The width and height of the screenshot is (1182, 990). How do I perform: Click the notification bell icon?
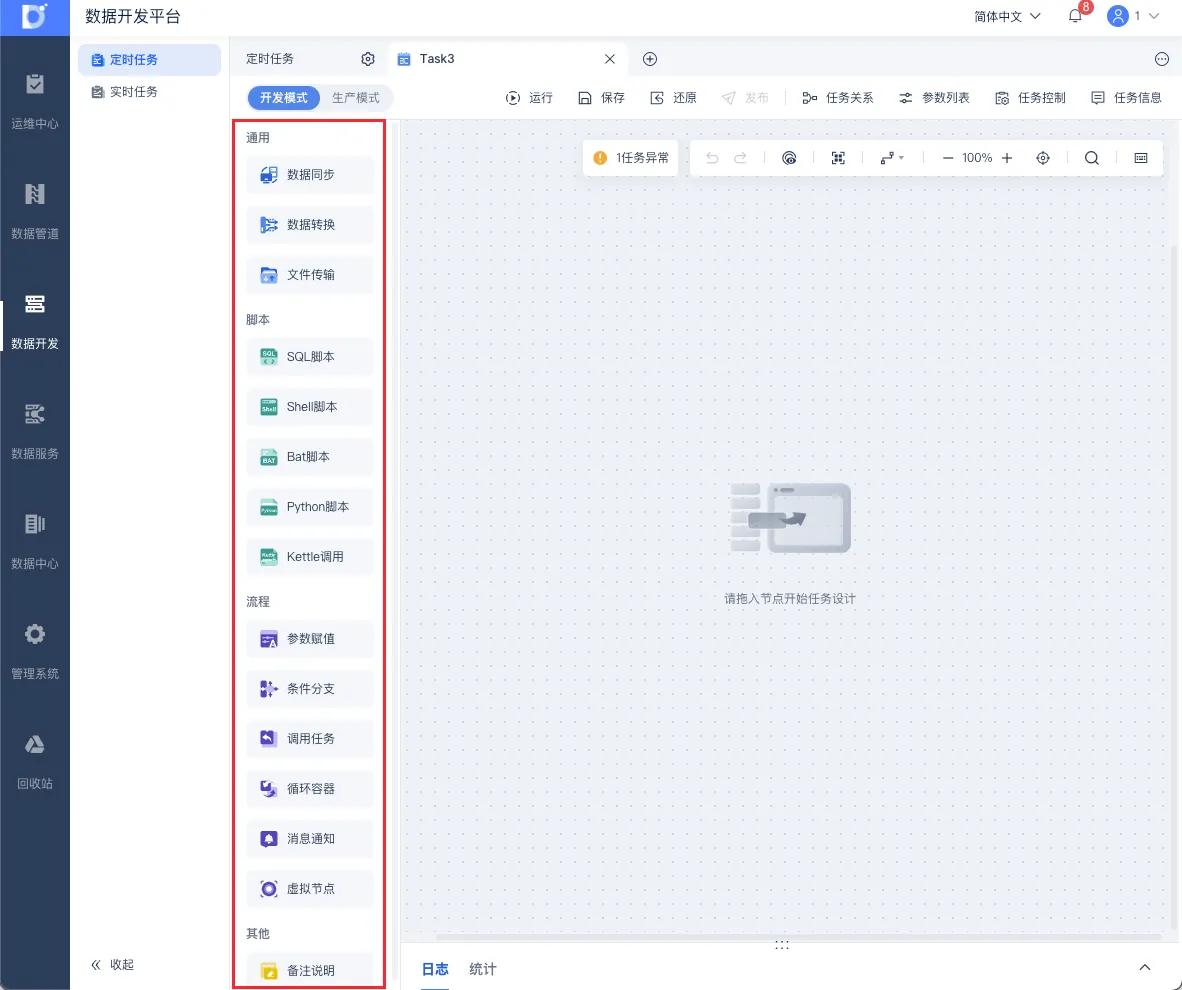point(1075,16)
